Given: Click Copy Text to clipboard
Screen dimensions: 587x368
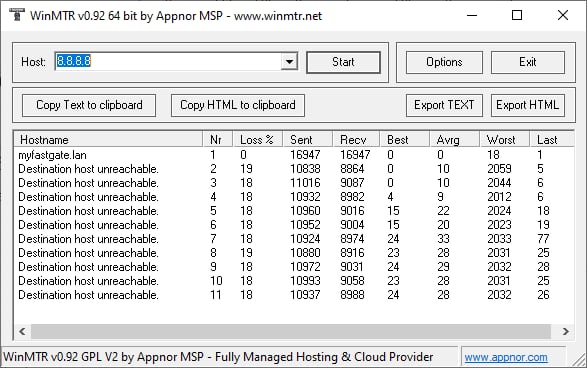Looking at the screenshot, I should coord(89,105).
